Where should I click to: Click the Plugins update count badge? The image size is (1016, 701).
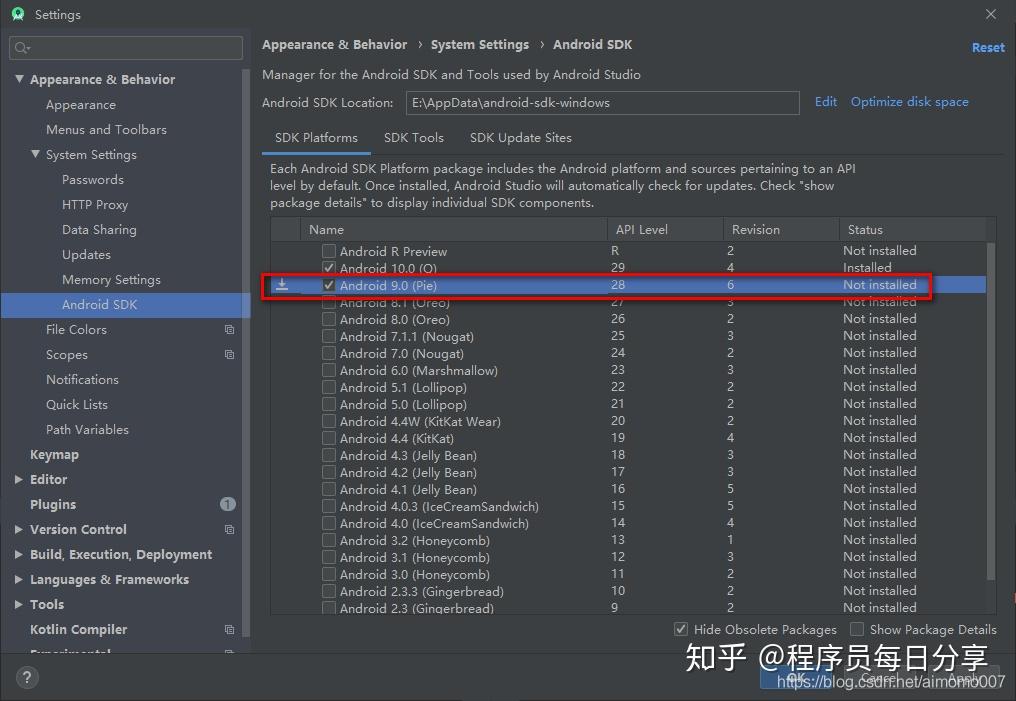pyautogui.click(x=228, y=504)
